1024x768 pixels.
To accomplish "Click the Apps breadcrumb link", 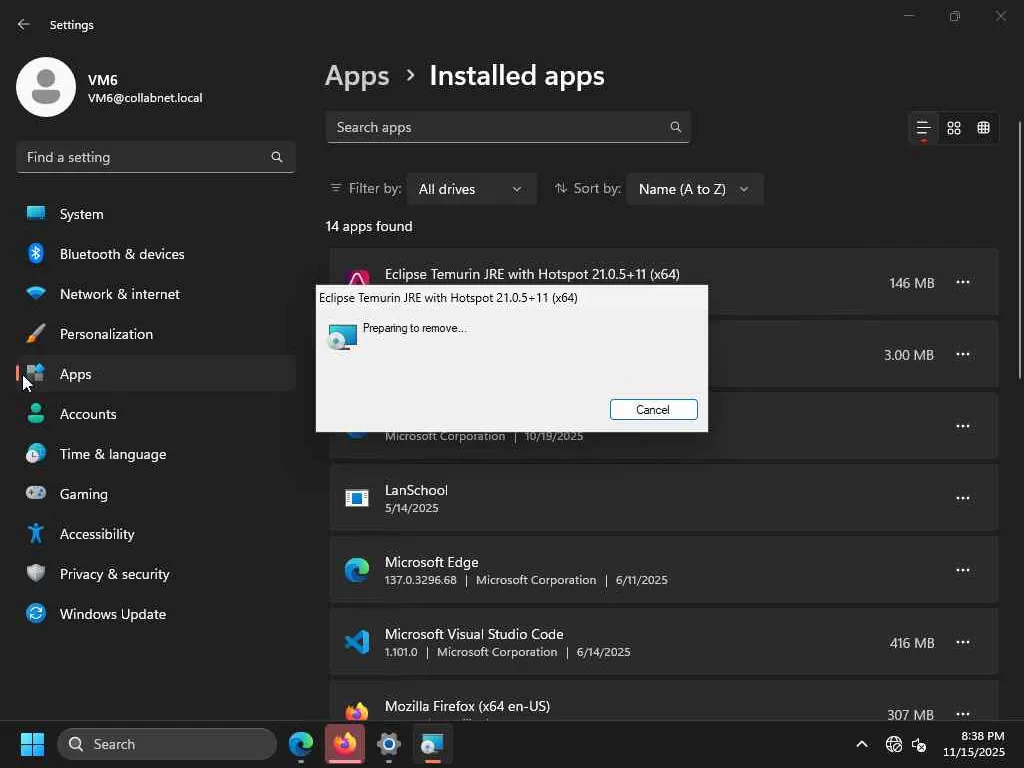I will 357,76.
